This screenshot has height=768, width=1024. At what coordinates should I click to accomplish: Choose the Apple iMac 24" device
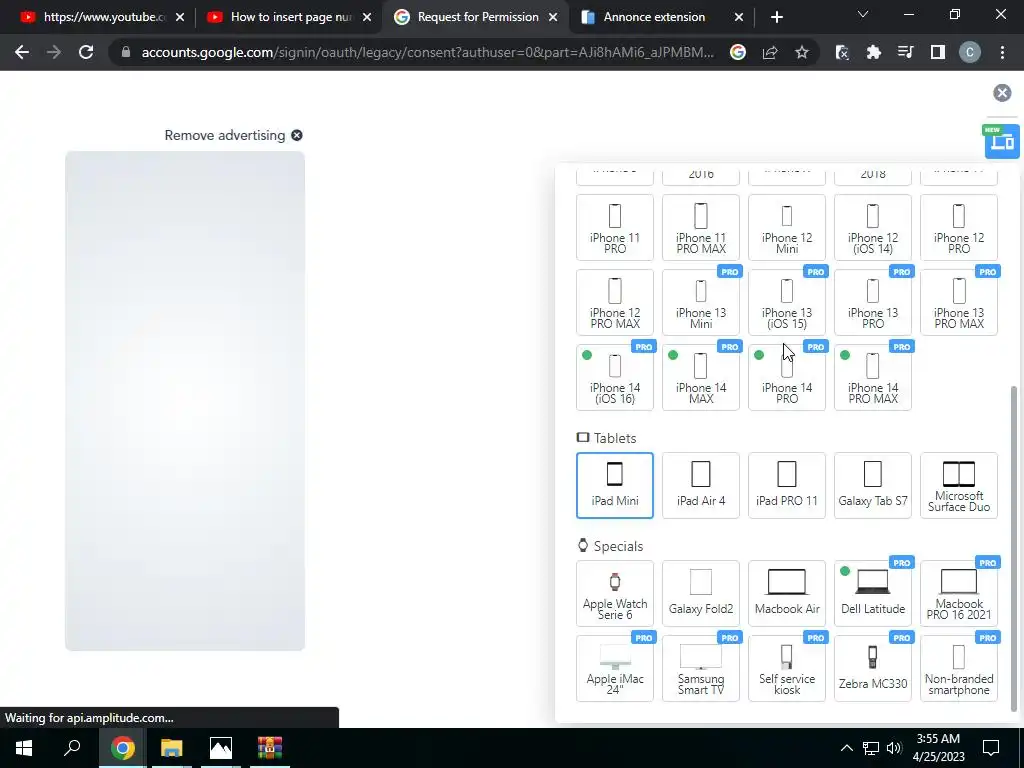pyautogui.click(x=615, y=668)
